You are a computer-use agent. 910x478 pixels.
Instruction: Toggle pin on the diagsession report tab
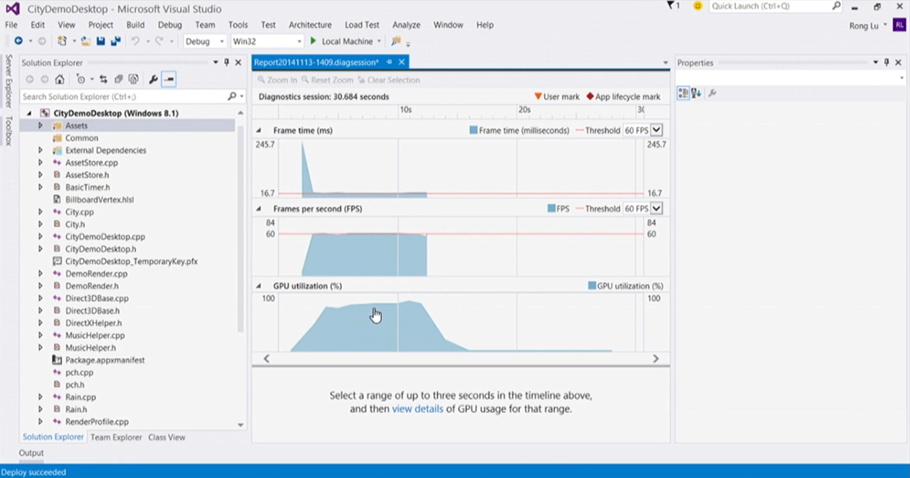(389, 62)
